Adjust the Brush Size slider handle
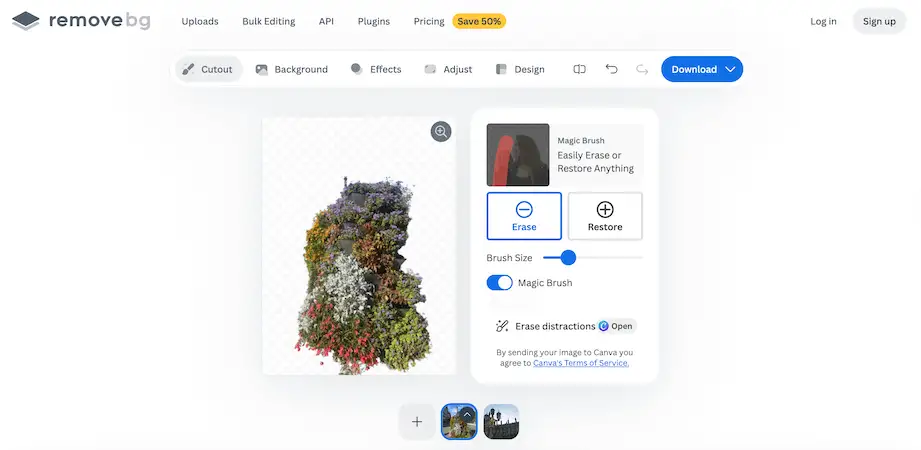921x450 pixels. pyautogui.click(x=568, y=257)
